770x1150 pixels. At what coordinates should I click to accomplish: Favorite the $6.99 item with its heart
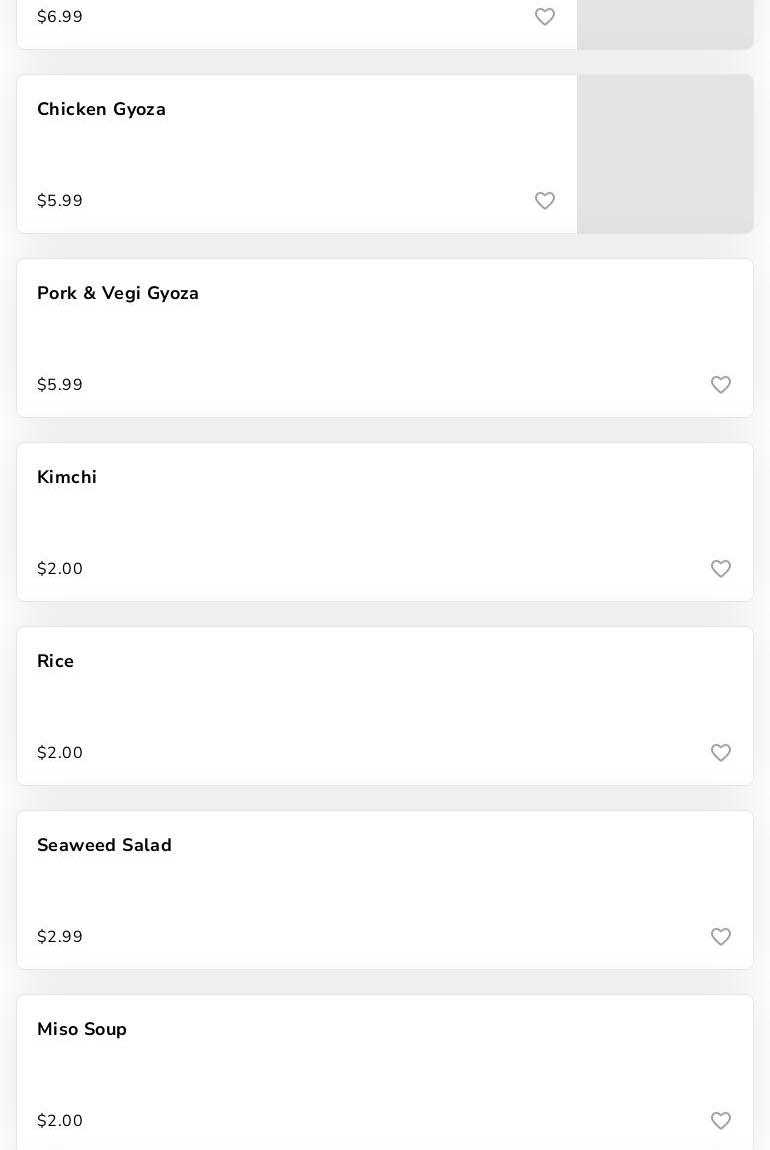[545, 17]
